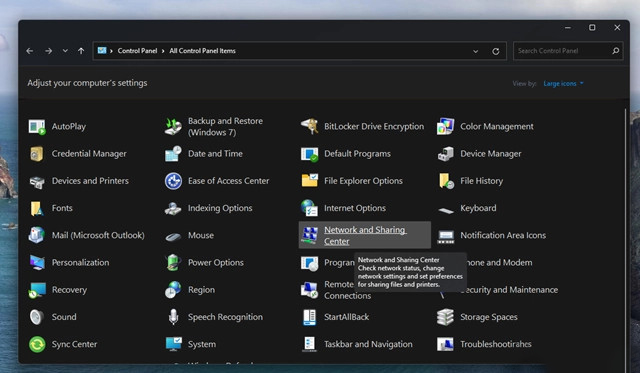Open the Power Options battery icon
The width and height of the screenshot is (640, 373).
tap(173, 262)
